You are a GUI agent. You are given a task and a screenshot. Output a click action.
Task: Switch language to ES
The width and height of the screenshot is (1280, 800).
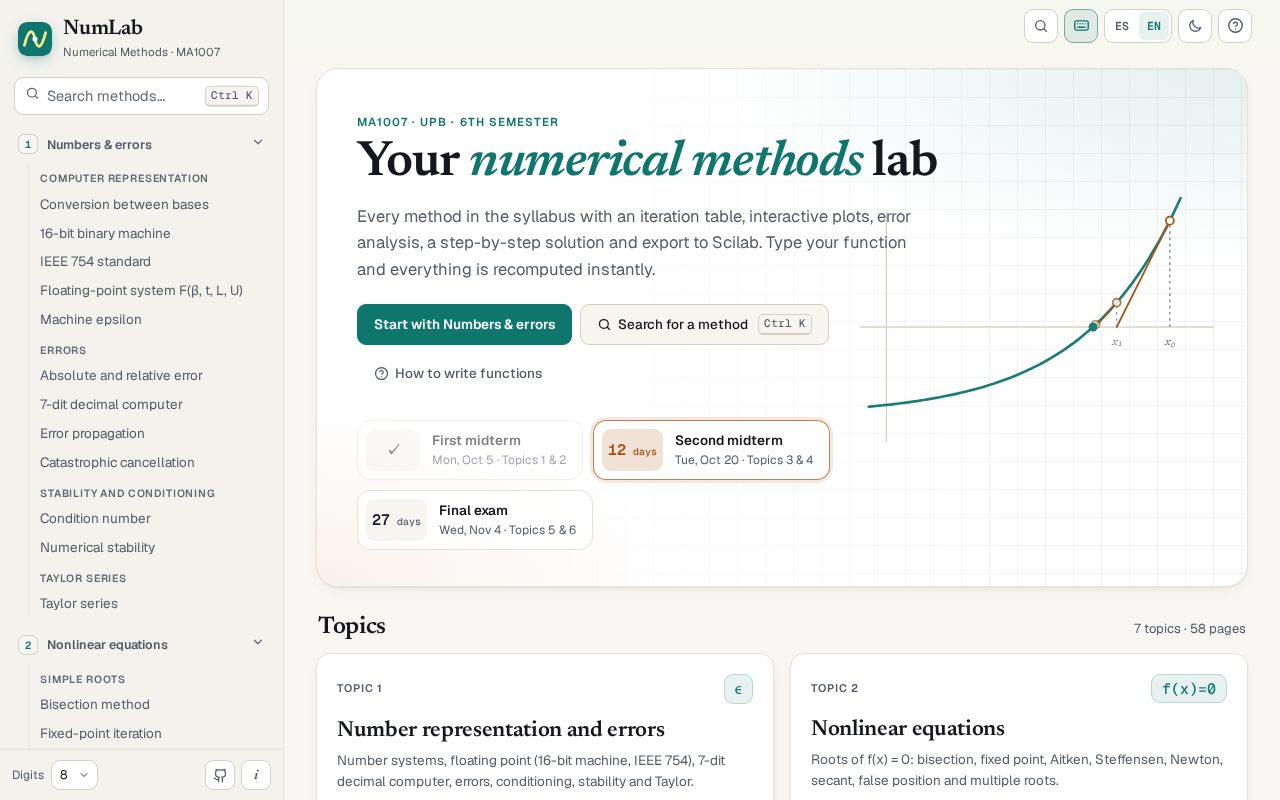(1122, 26)
